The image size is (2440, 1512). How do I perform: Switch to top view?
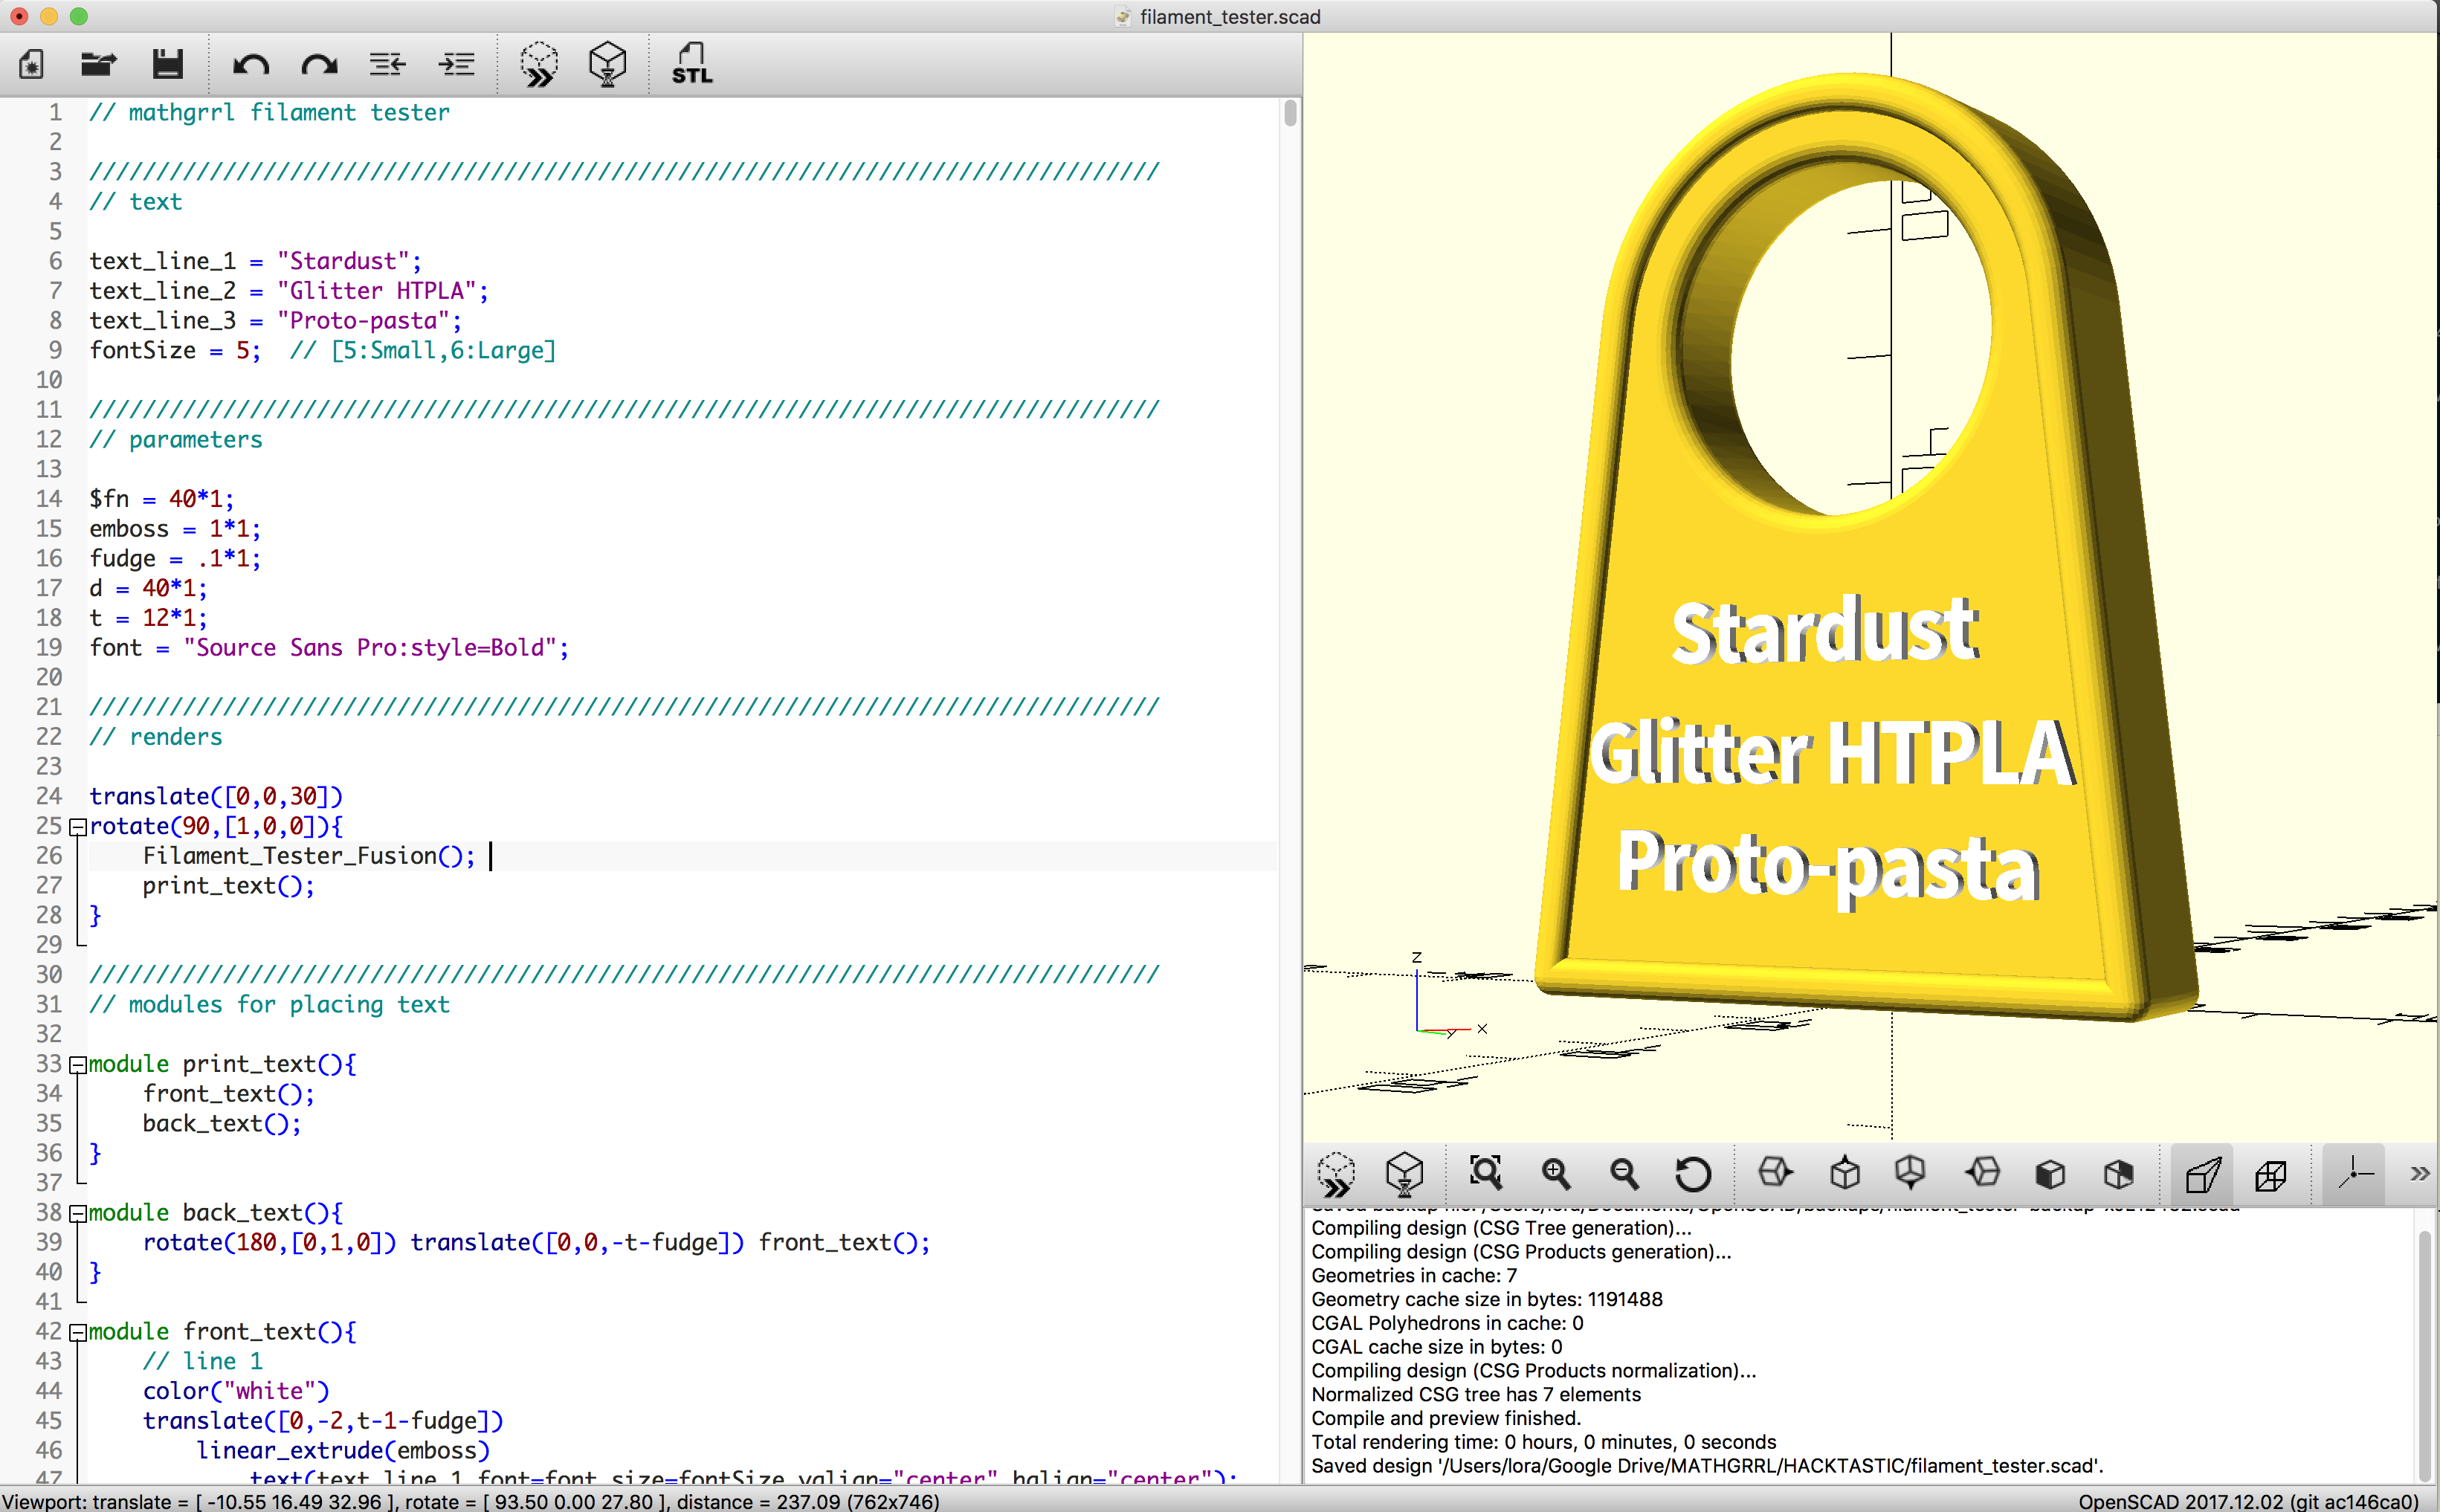1844,1172
